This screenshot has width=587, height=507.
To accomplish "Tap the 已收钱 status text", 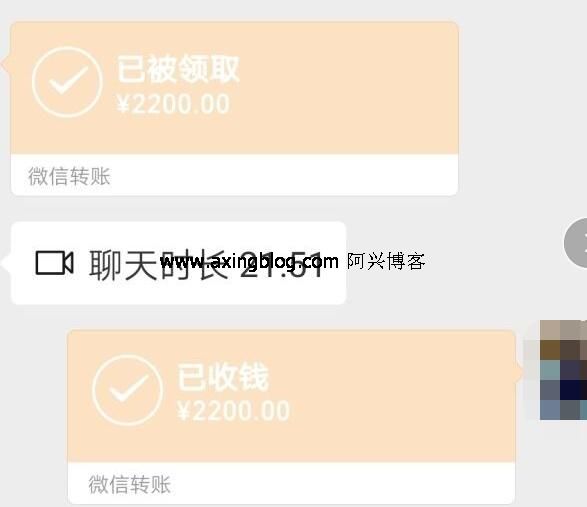I will click(x=223, y=377).
